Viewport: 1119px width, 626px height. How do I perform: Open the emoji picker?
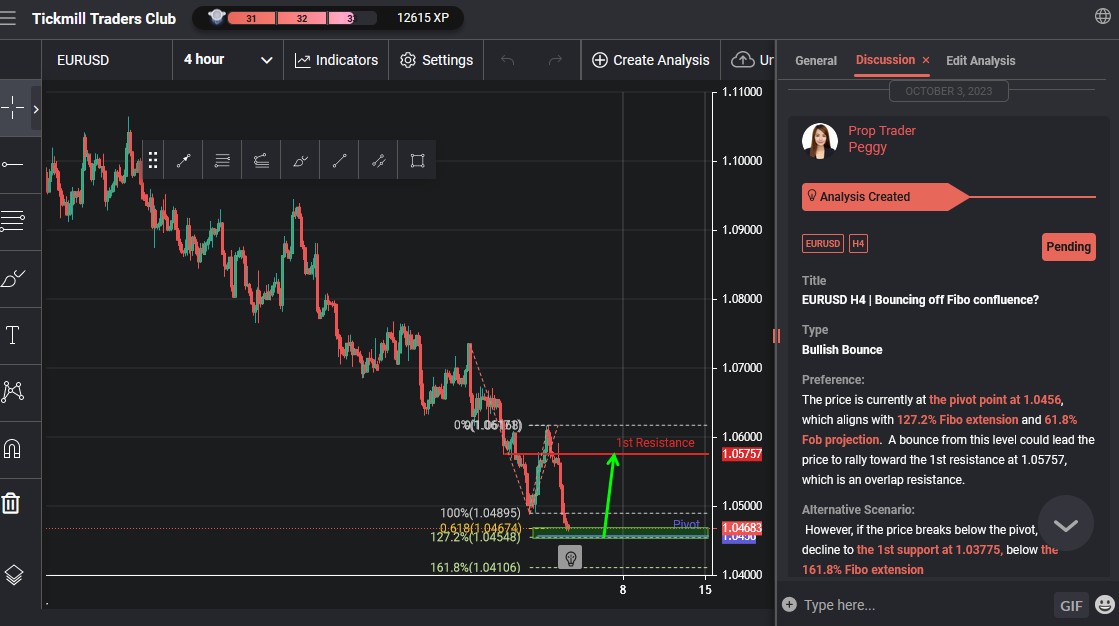click(x=1105, y=605)
